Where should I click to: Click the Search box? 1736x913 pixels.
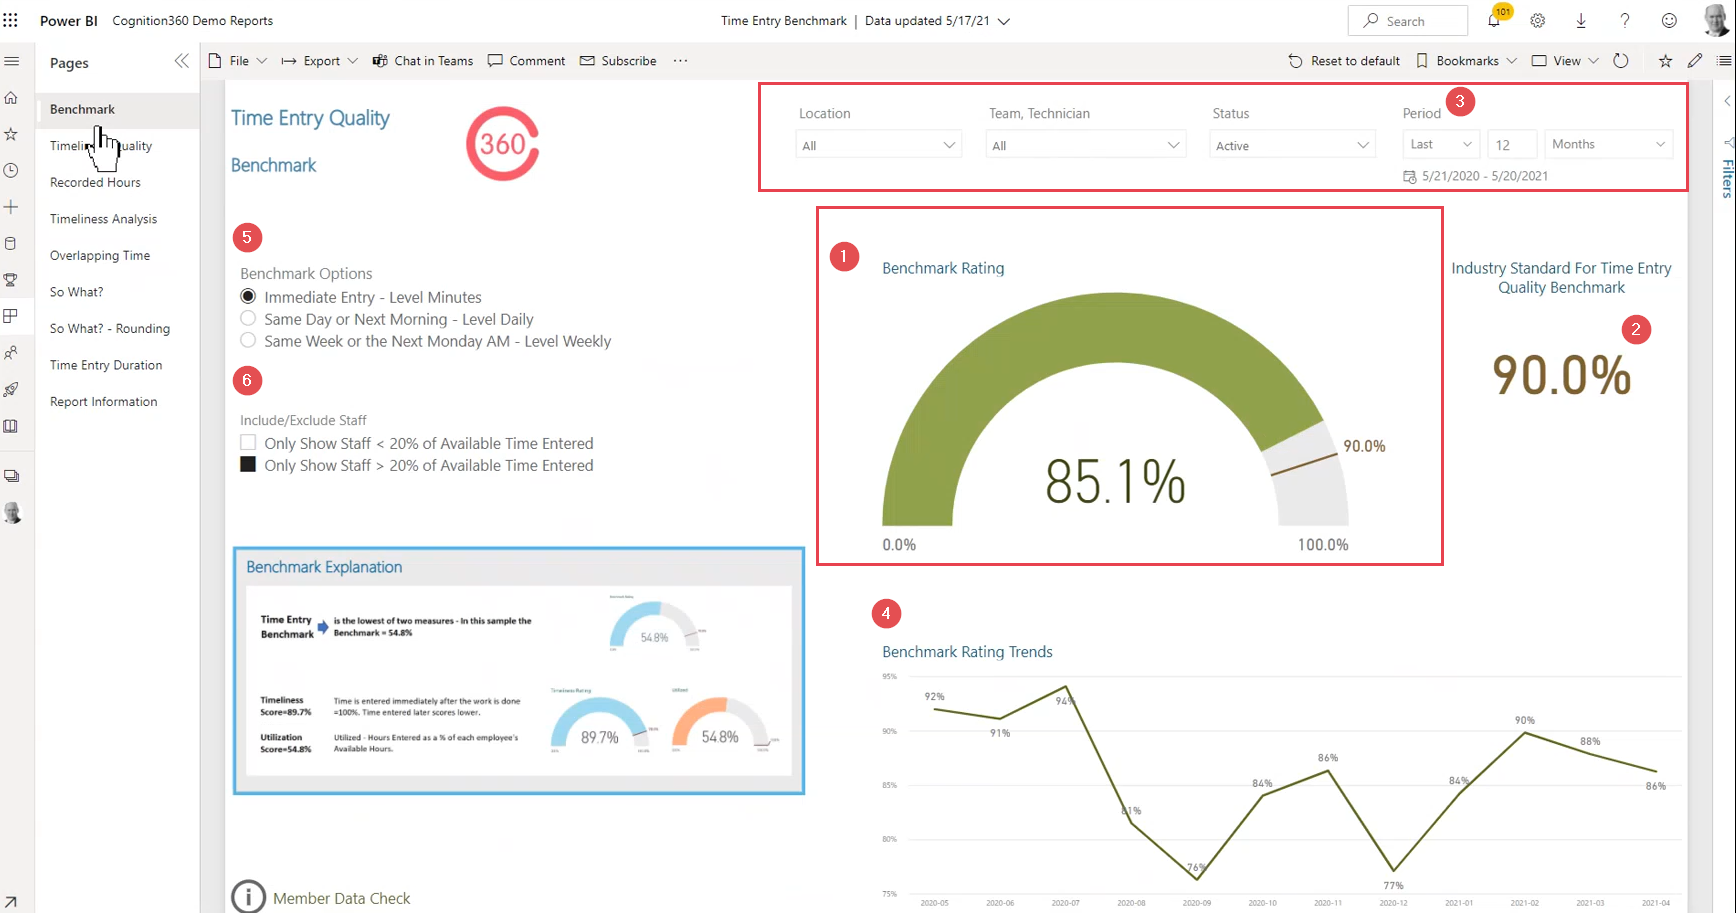click(1408, 21)
